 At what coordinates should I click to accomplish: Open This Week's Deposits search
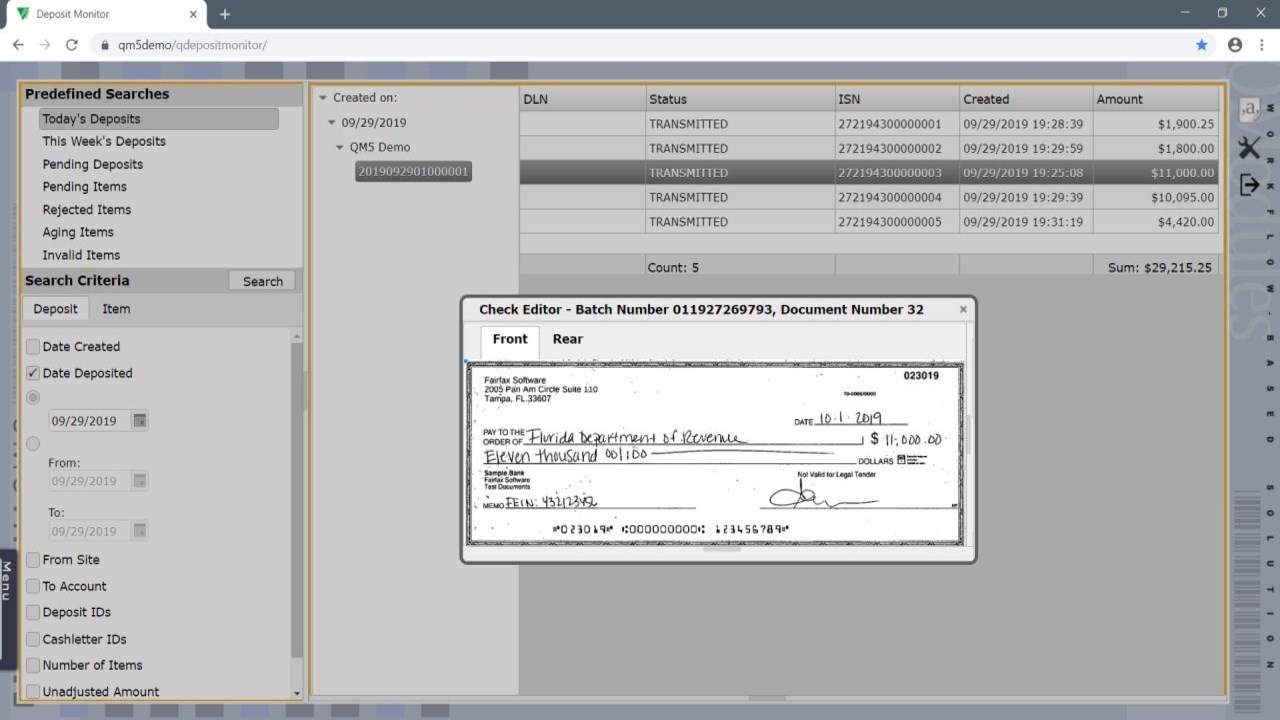coord(104,142)
